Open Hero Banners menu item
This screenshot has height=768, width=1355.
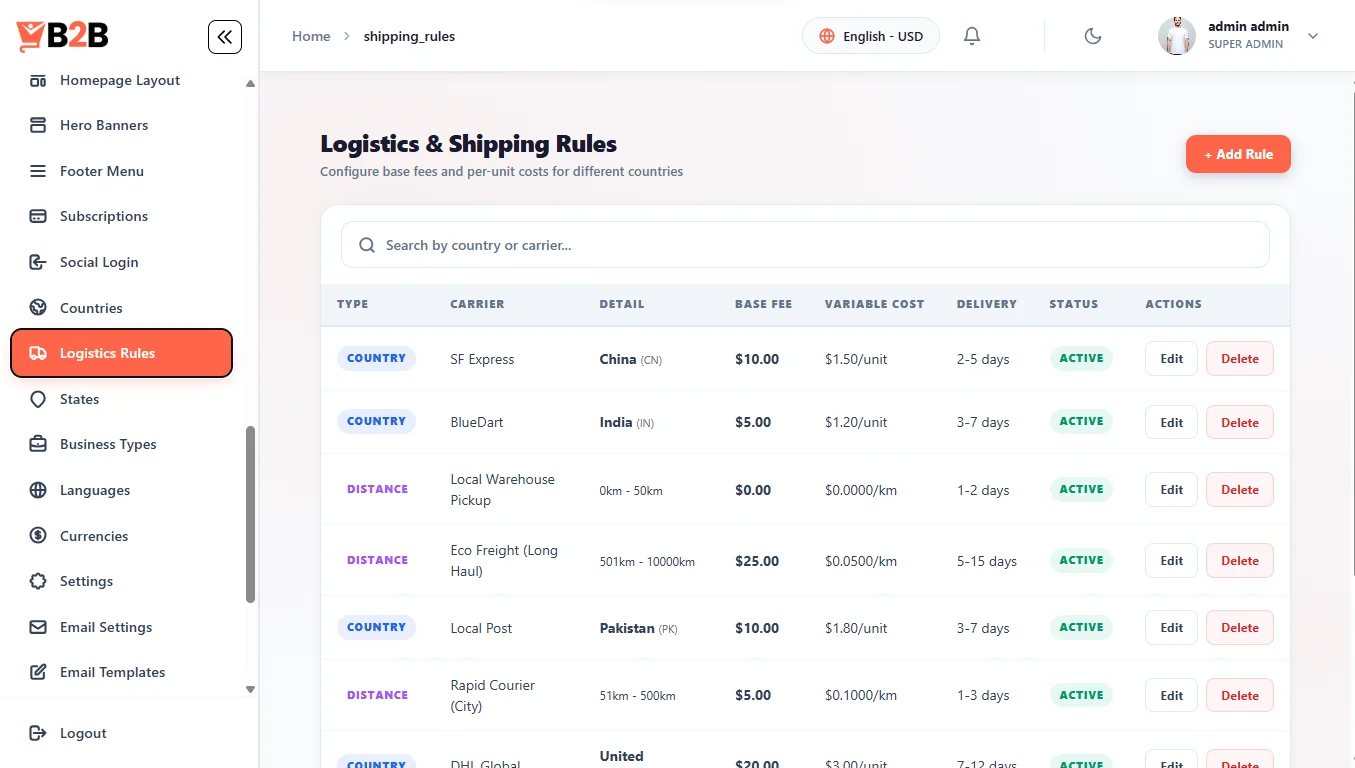122,125
